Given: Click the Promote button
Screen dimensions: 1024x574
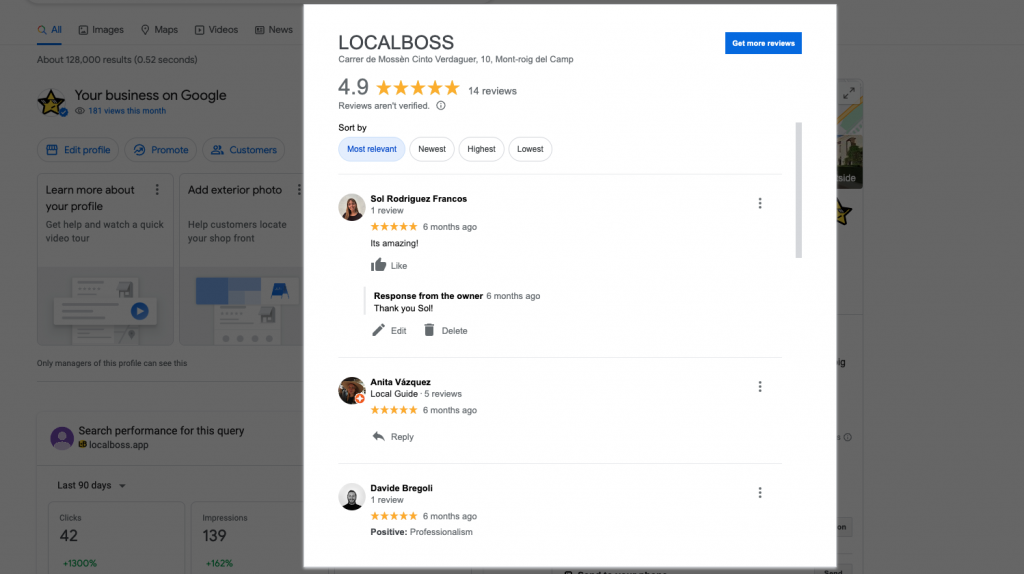Looking at the screenshot, I should tap(161, 150).
